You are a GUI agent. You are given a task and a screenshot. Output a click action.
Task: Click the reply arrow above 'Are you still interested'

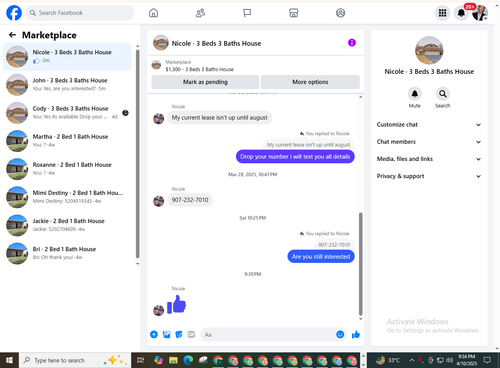pos(302,234)
